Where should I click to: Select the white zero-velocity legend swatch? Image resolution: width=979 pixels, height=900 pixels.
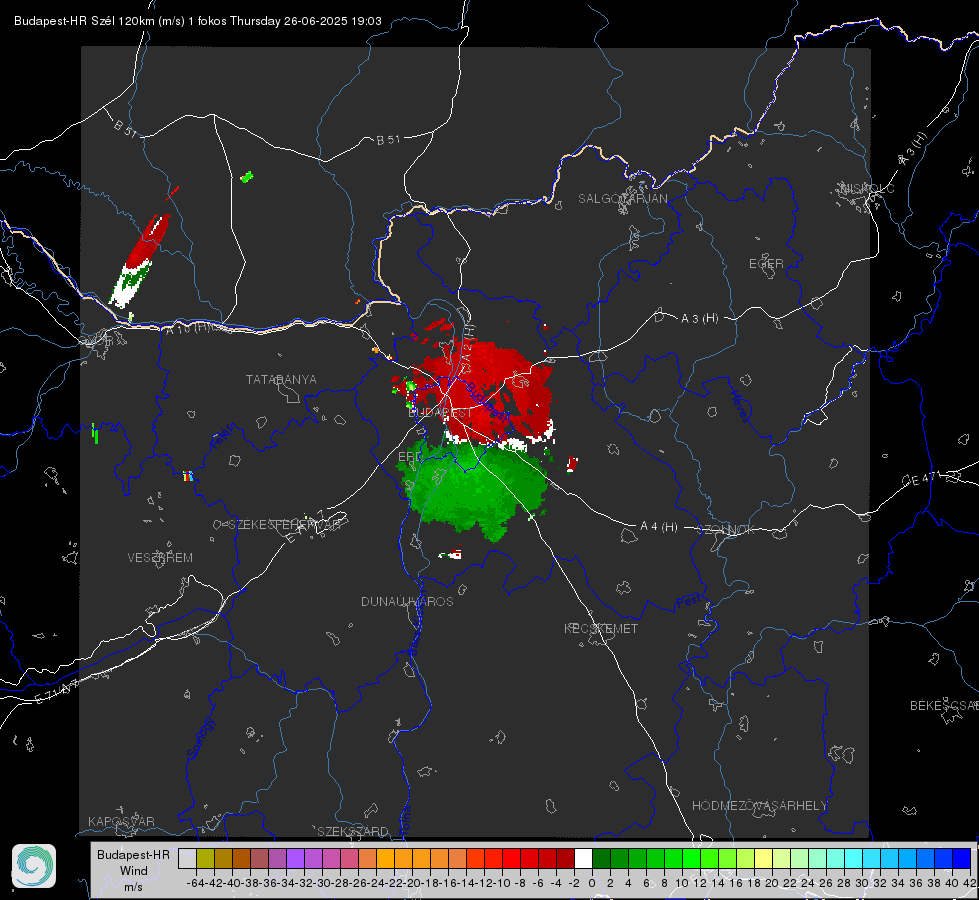pyautogui.click(x=583, y=858)
